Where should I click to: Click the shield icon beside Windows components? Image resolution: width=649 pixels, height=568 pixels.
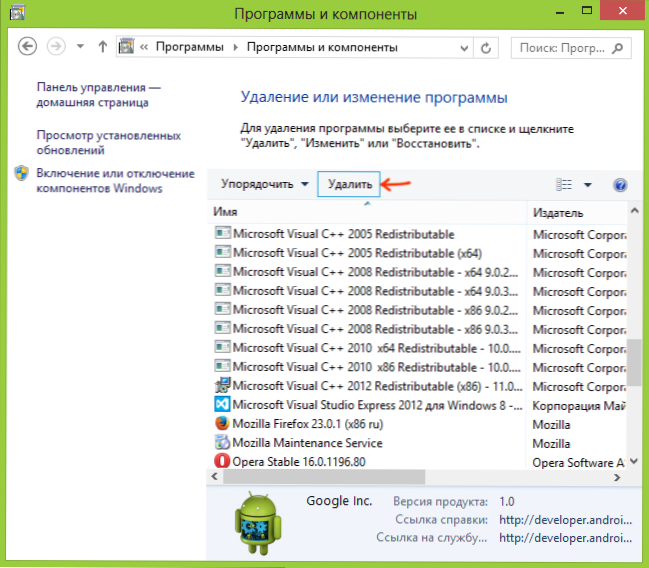22,173
